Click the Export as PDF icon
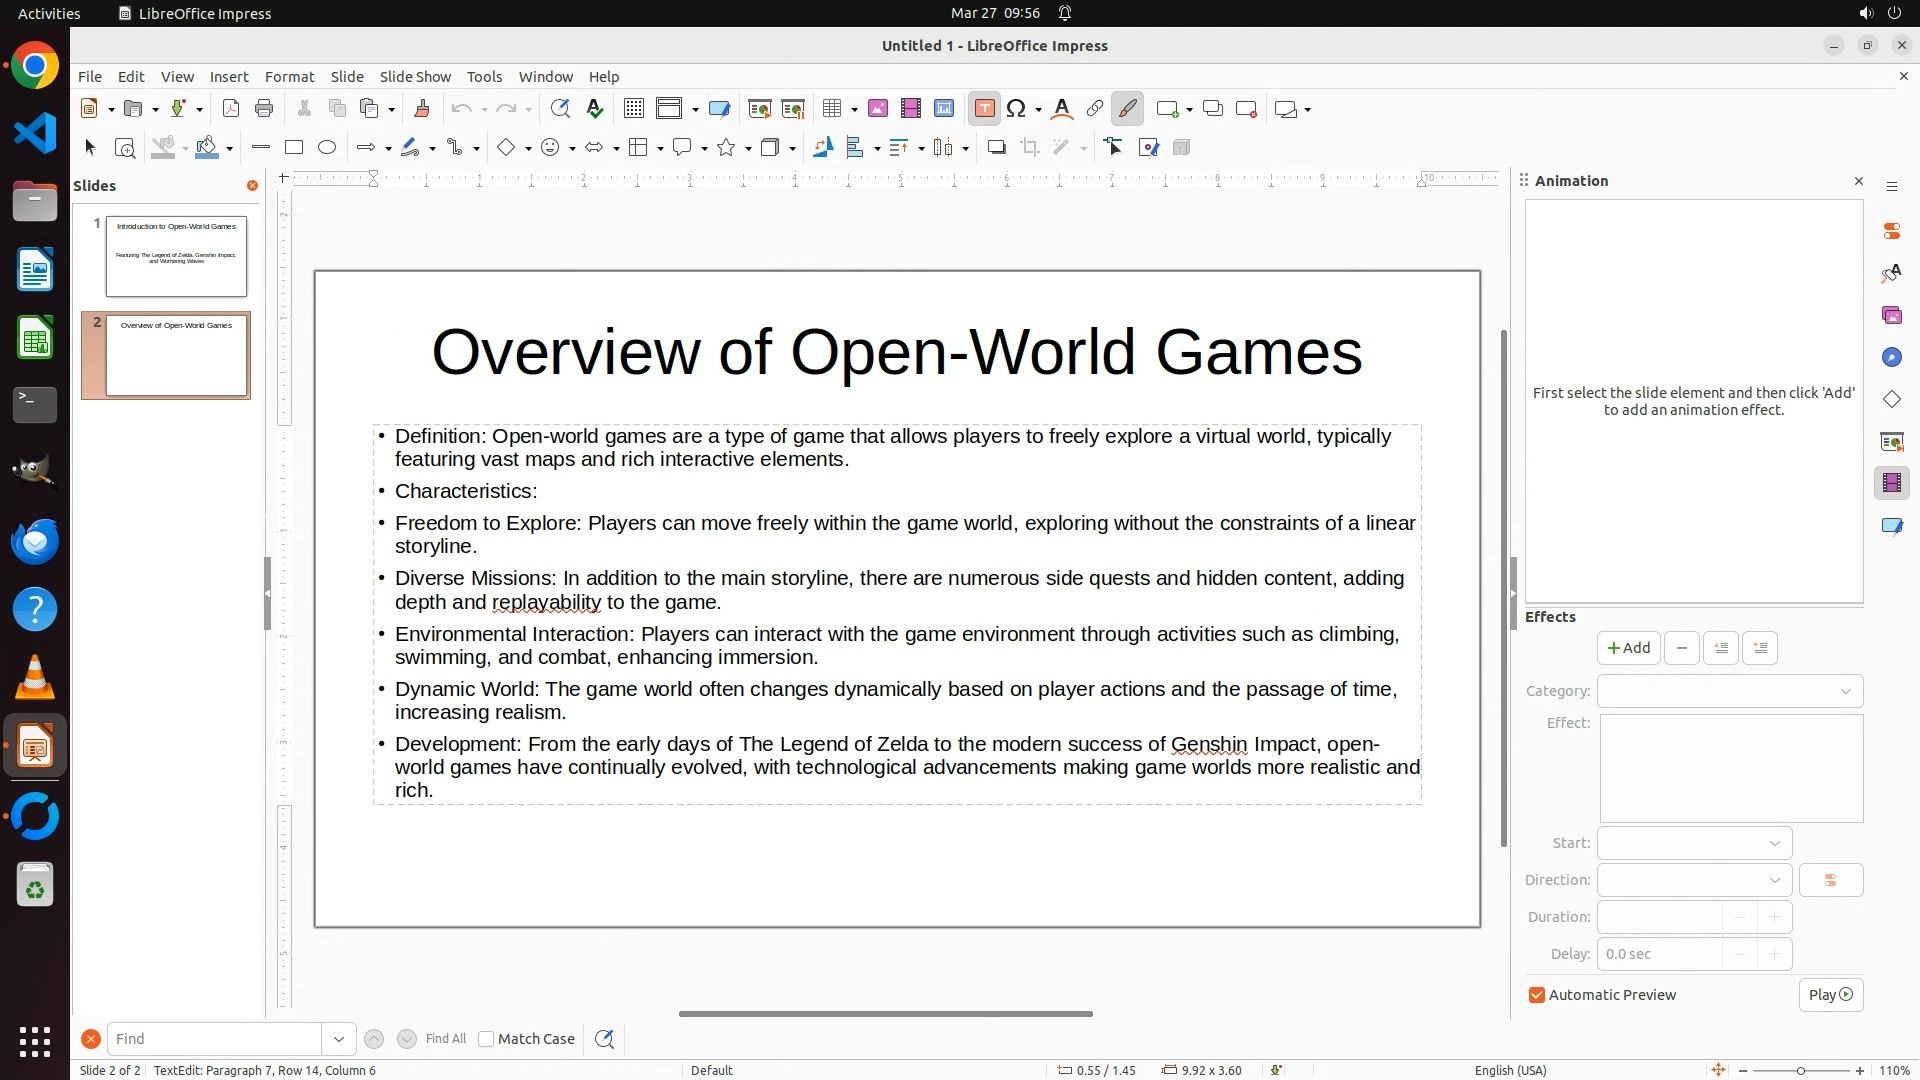1920x1080 pixels. [x=231, y=109]
